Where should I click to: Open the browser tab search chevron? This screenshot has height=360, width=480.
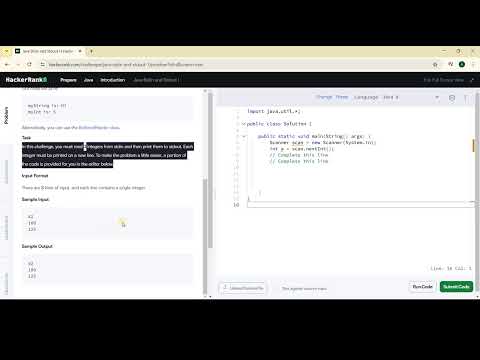[6, 51]
